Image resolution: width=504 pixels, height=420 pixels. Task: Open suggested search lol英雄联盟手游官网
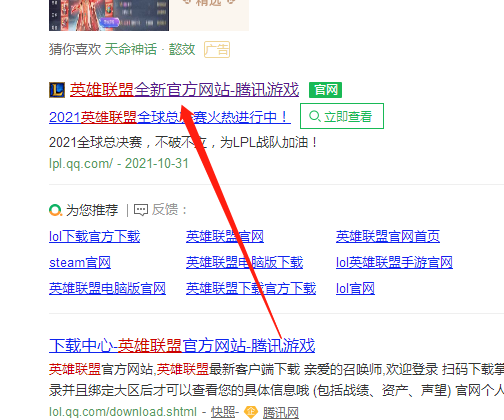click(x=394, y=263)
